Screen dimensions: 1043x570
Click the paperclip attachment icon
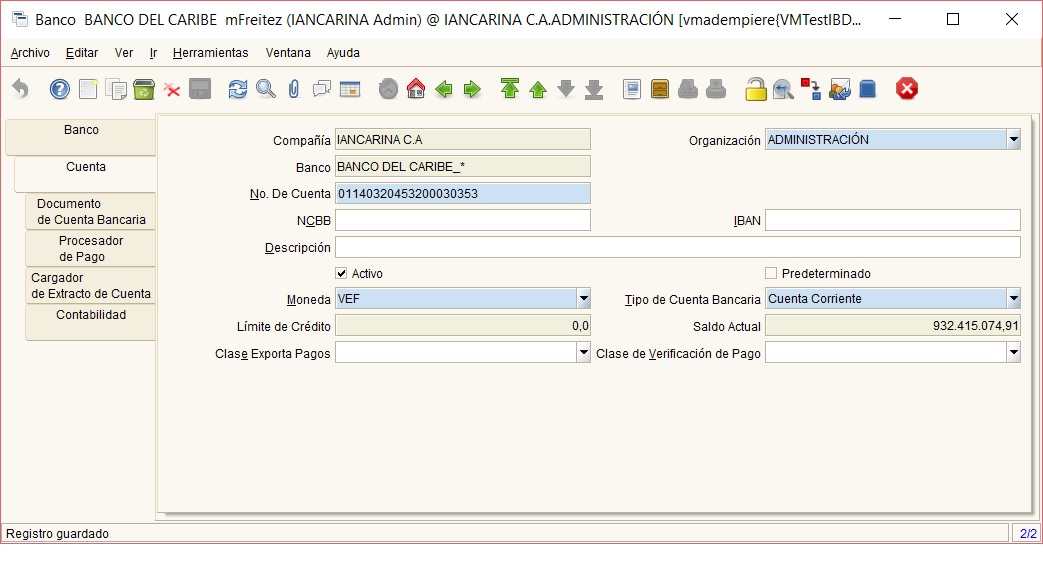click(x=293, y=88)
